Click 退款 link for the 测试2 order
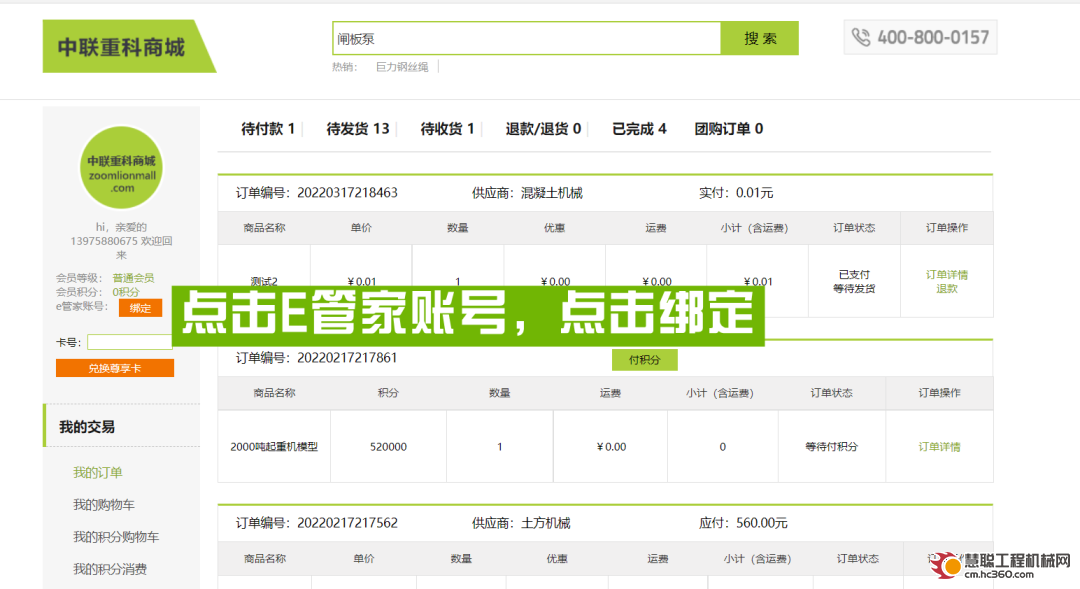This screenshot has height=589, width=1080. (x=946, y=289)
